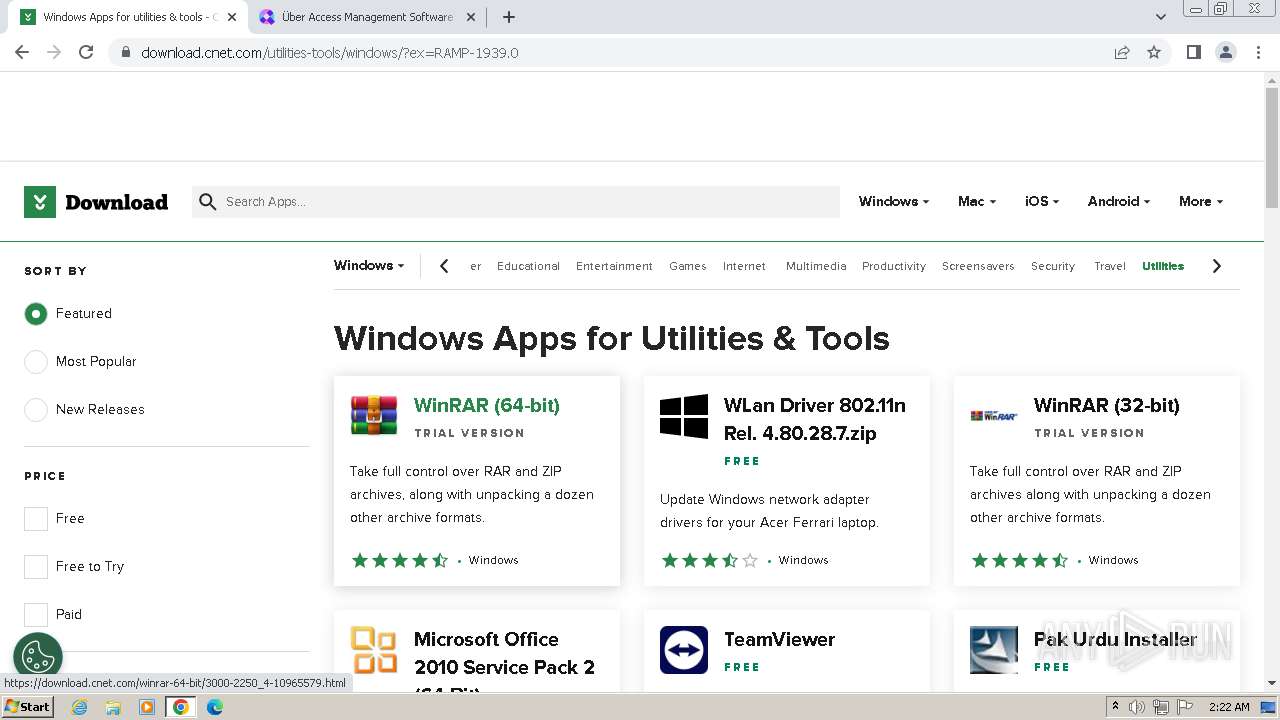The height and width of the screenshot is (720, 1280).
Task: Focus the Search Apps field
Action: 516,202
